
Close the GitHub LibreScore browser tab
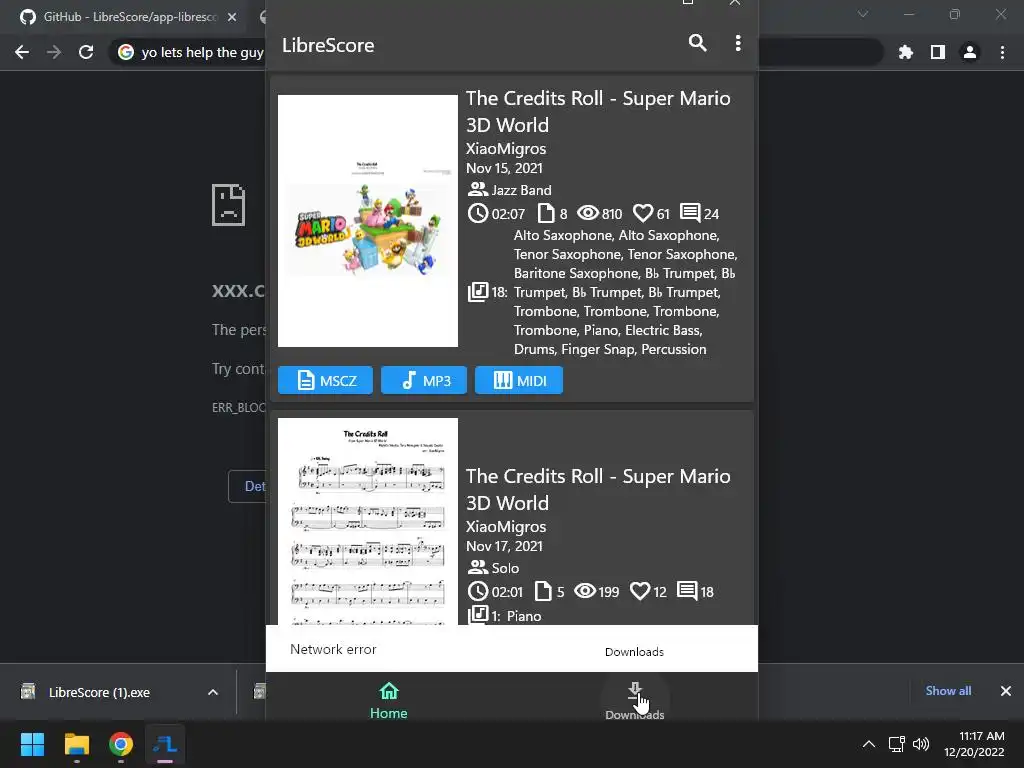click(232, 17)
